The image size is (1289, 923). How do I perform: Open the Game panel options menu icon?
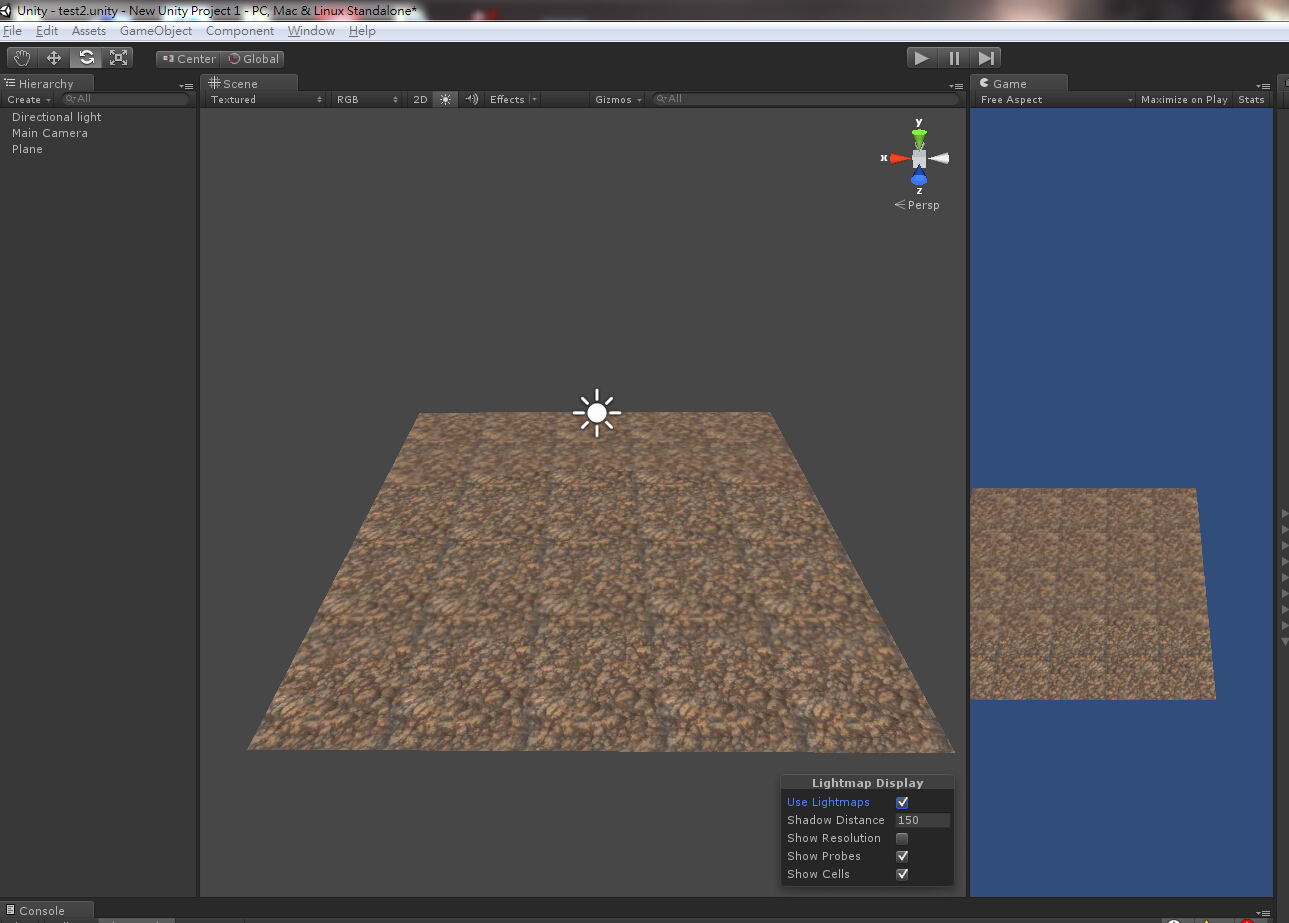tap(1264, 86)
